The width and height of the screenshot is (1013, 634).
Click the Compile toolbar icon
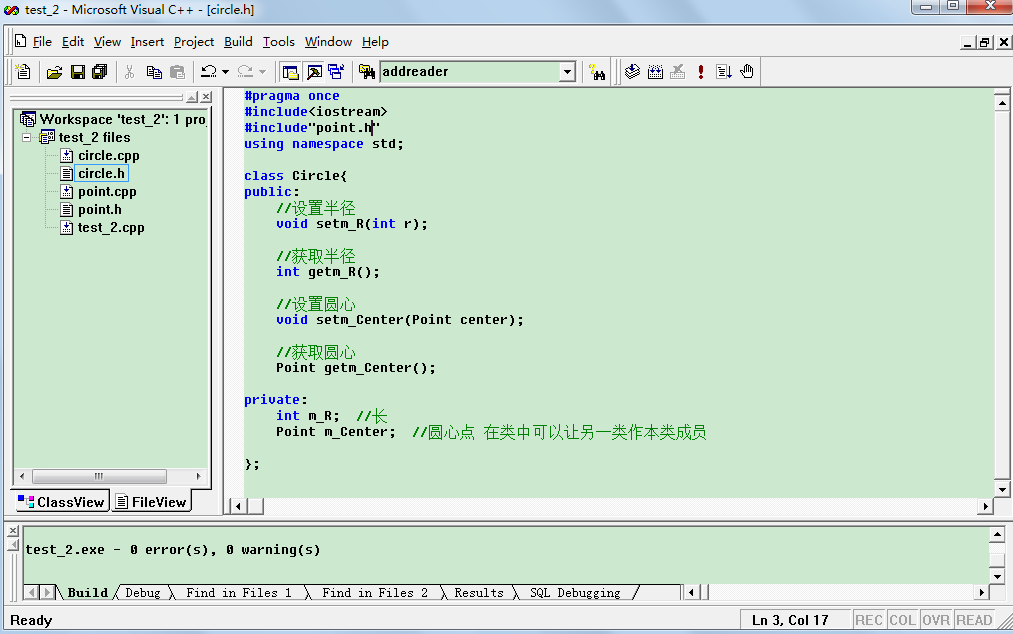(632, 72)
